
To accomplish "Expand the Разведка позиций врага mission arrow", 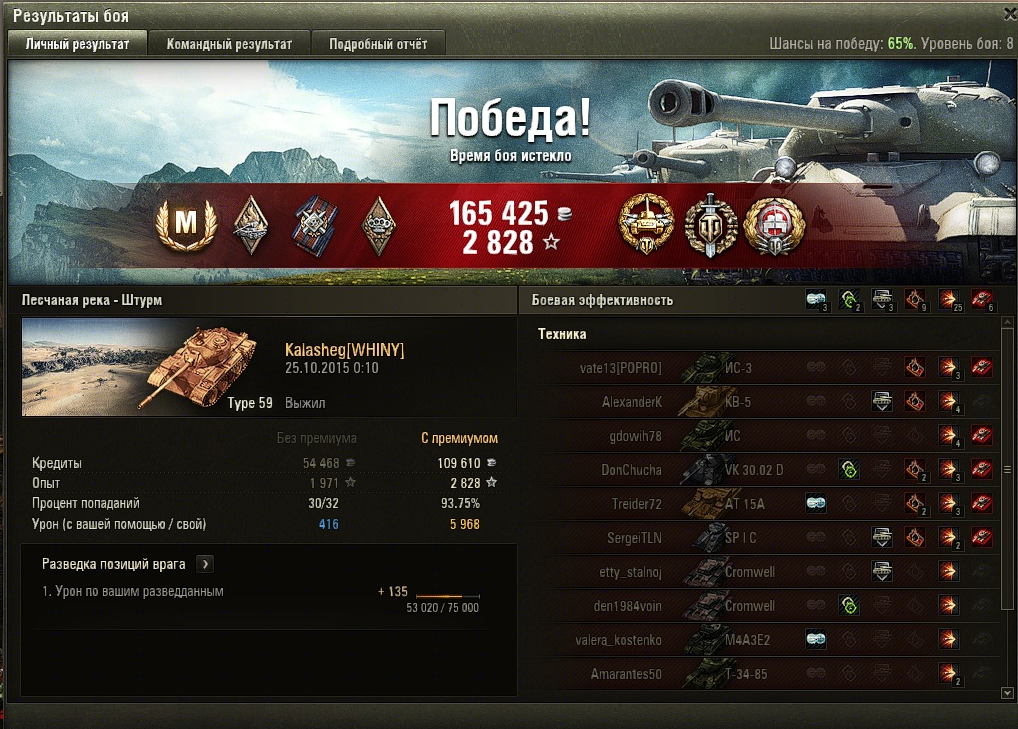I will 205,563.
